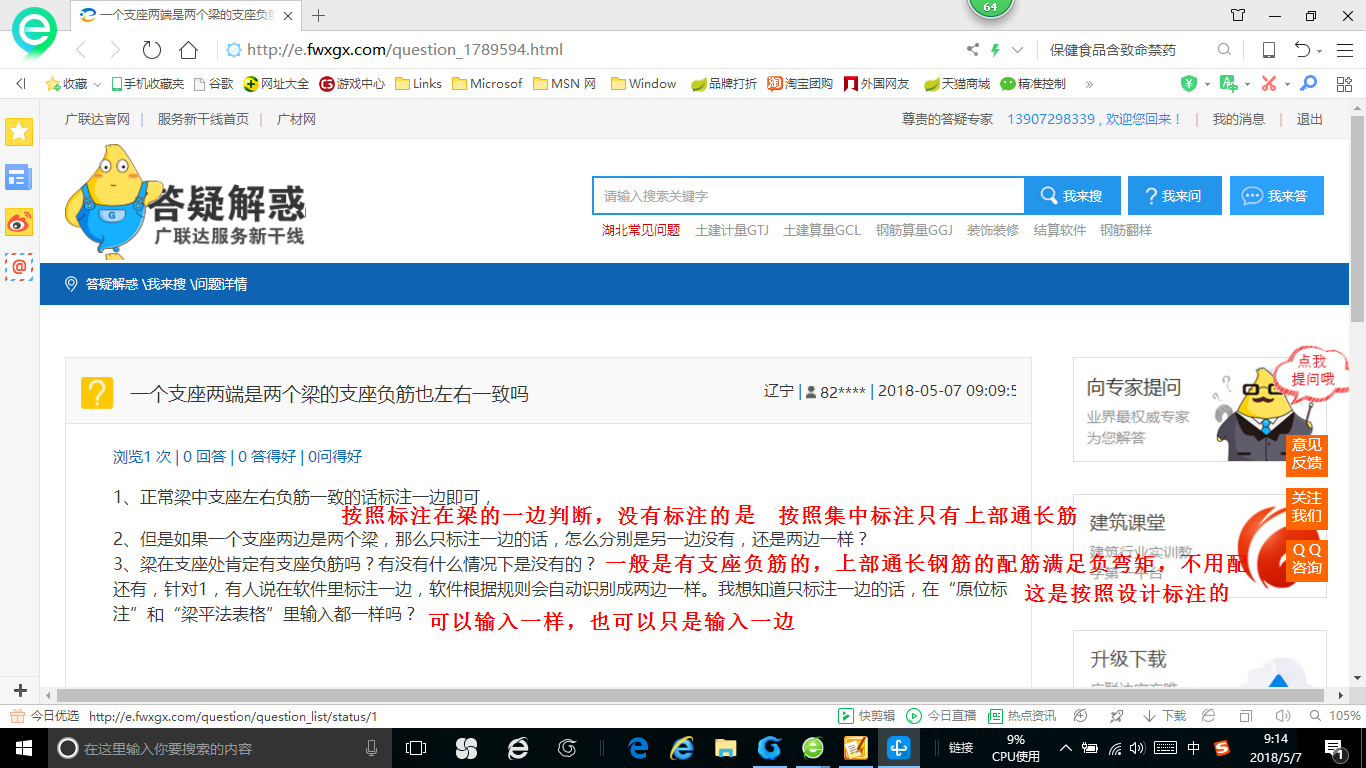Open the 收藏 favorites dropdown
1366x768 pixels.
[x=73, y=84]
